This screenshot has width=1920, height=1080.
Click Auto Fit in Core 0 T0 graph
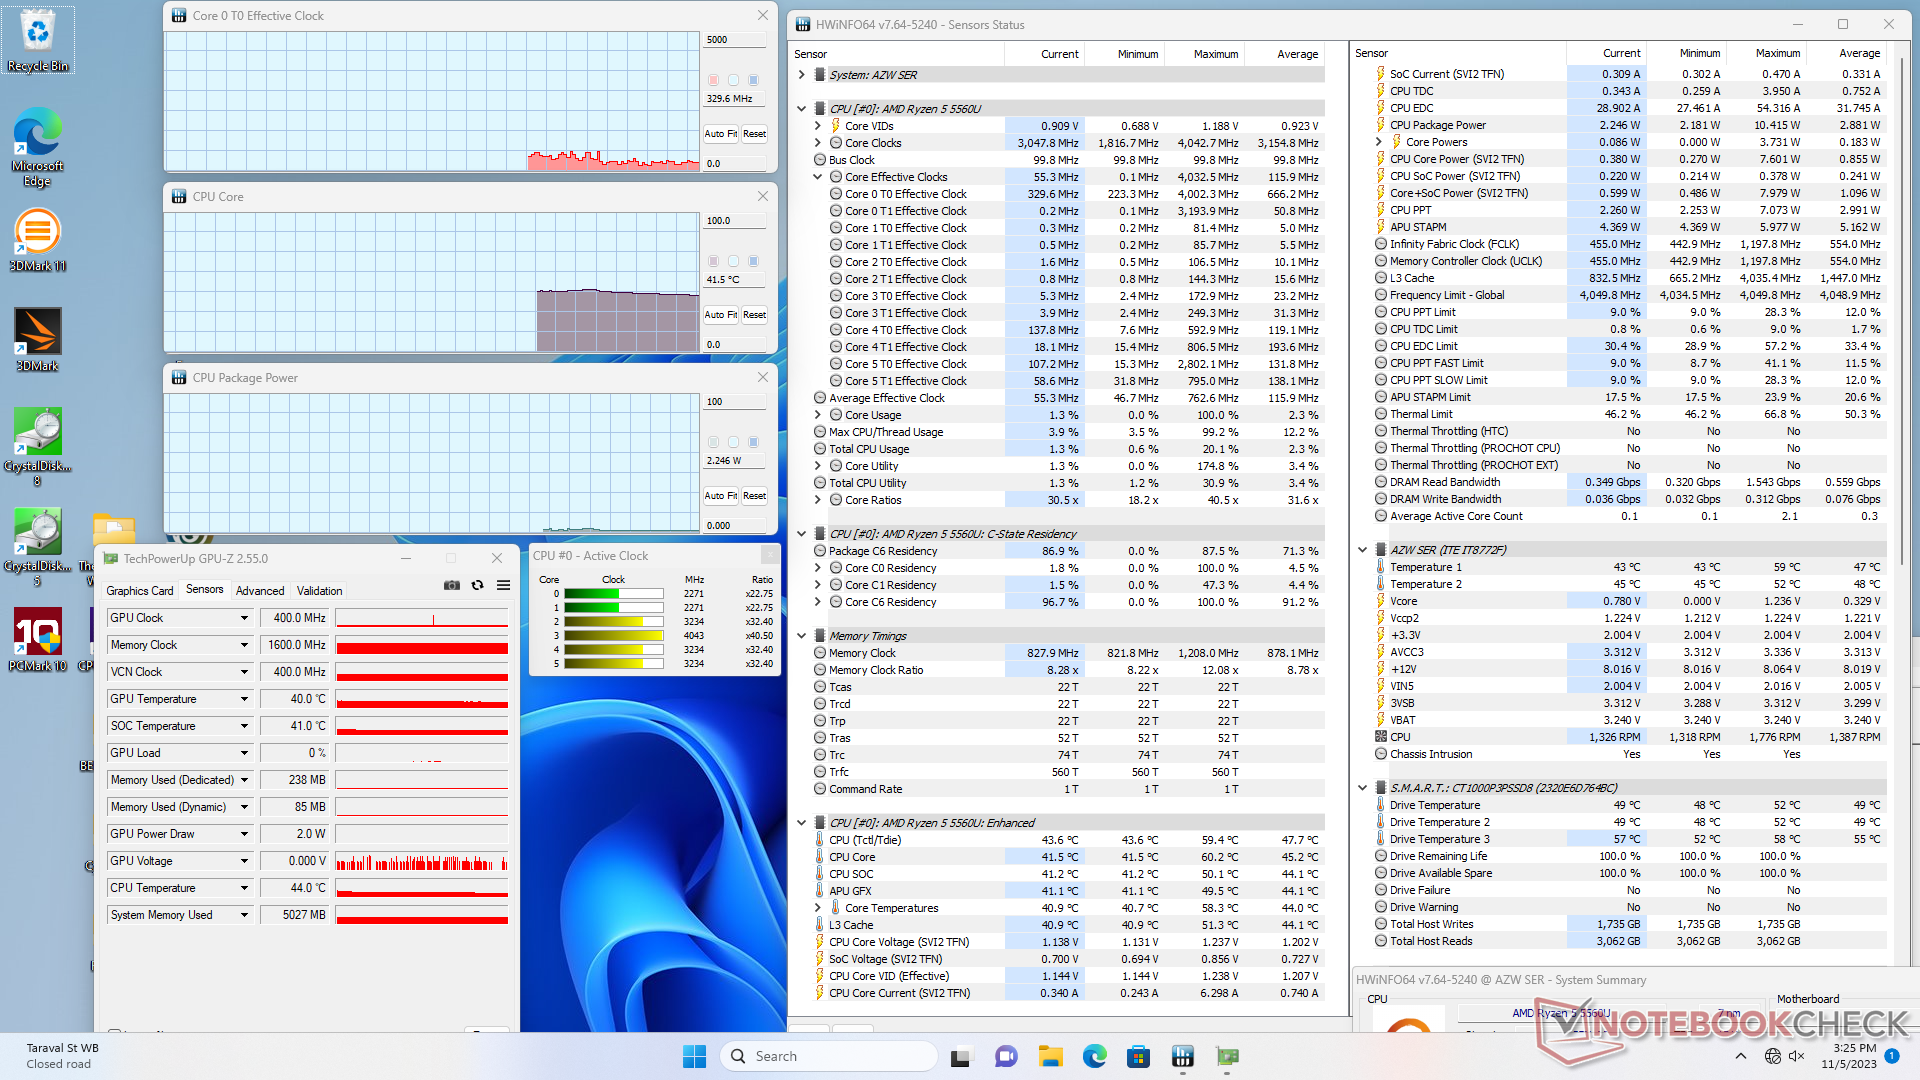coord(720,133)
